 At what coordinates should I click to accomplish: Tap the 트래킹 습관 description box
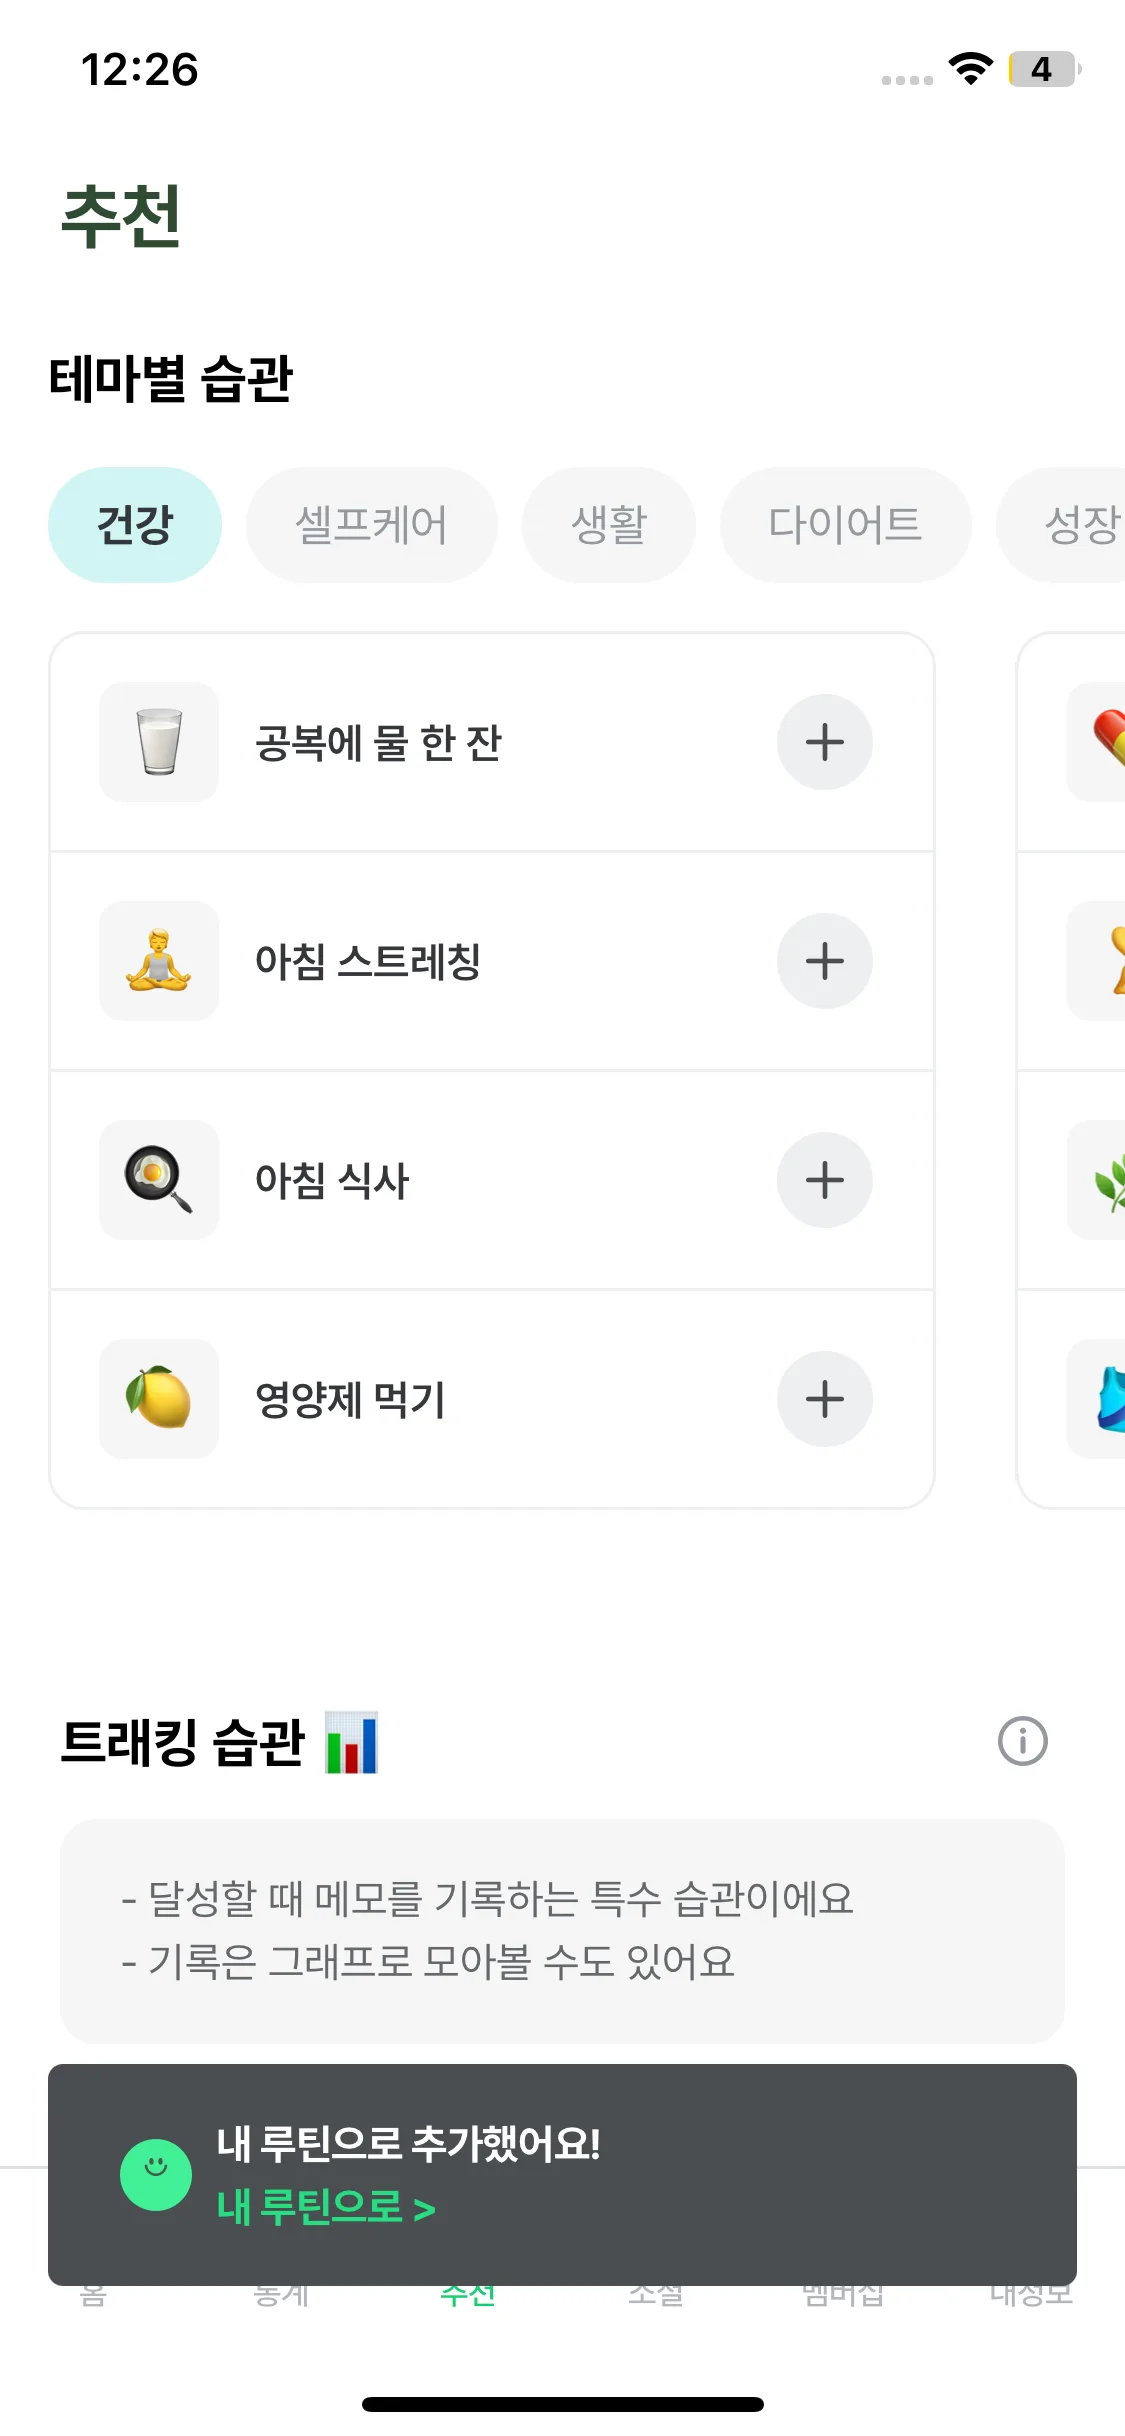click(x=562, y=1931)
